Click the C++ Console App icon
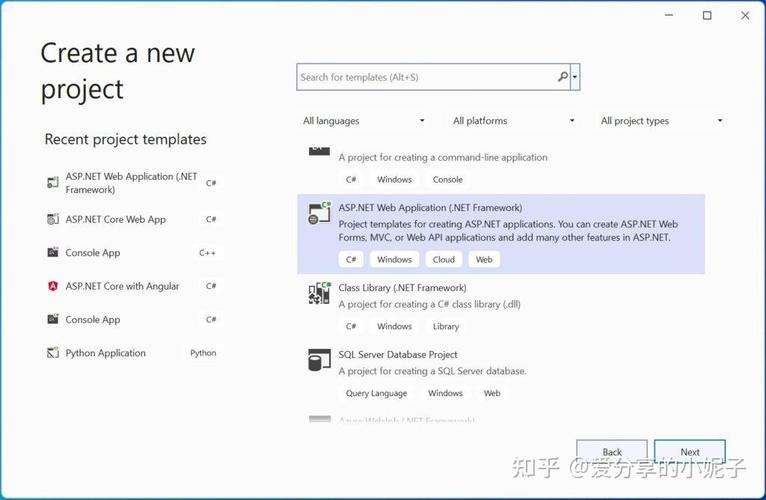The image size is (766, 500). [x=53, y=252]
